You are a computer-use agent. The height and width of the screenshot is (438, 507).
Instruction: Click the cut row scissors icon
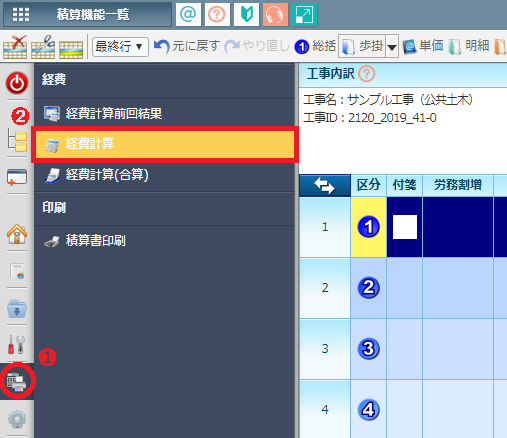pyautogui.click(x=43, y=47)
